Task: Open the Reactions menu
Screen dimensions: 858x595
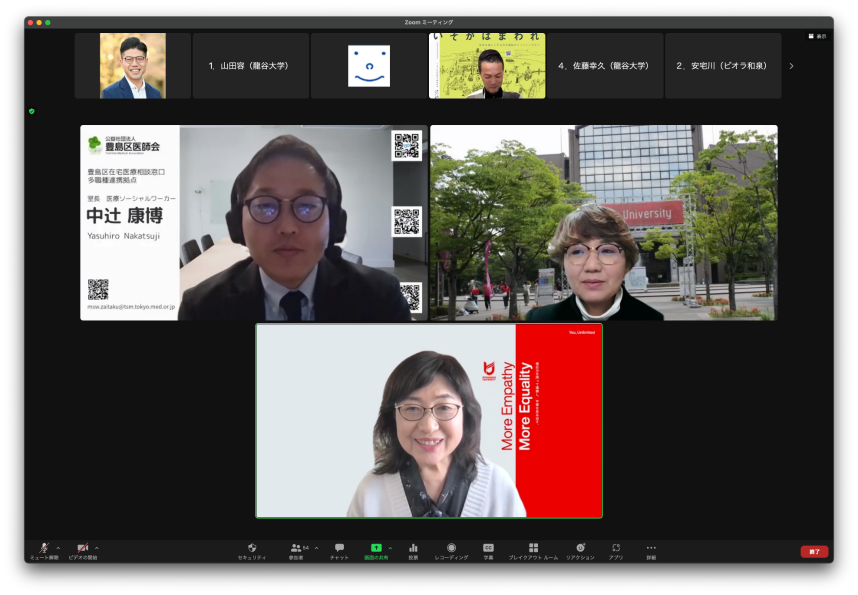Action: [x=580, y=549]
